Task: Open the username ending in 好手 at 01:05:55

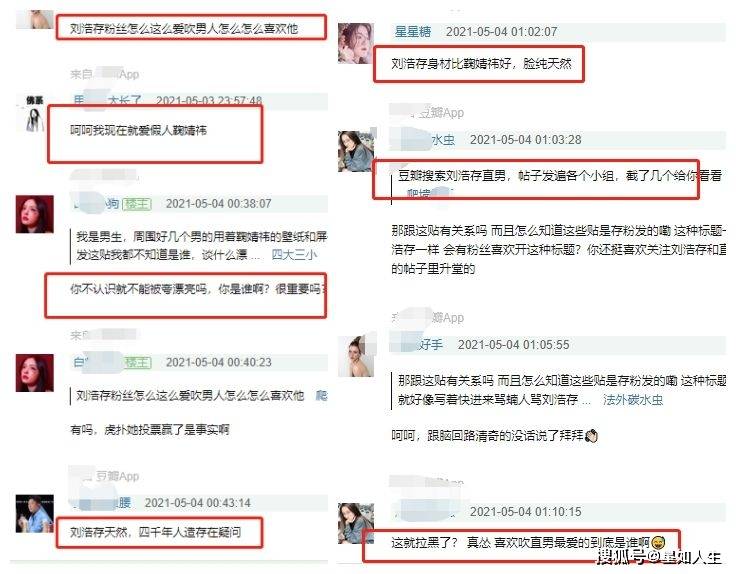Action: pos(430,344)
